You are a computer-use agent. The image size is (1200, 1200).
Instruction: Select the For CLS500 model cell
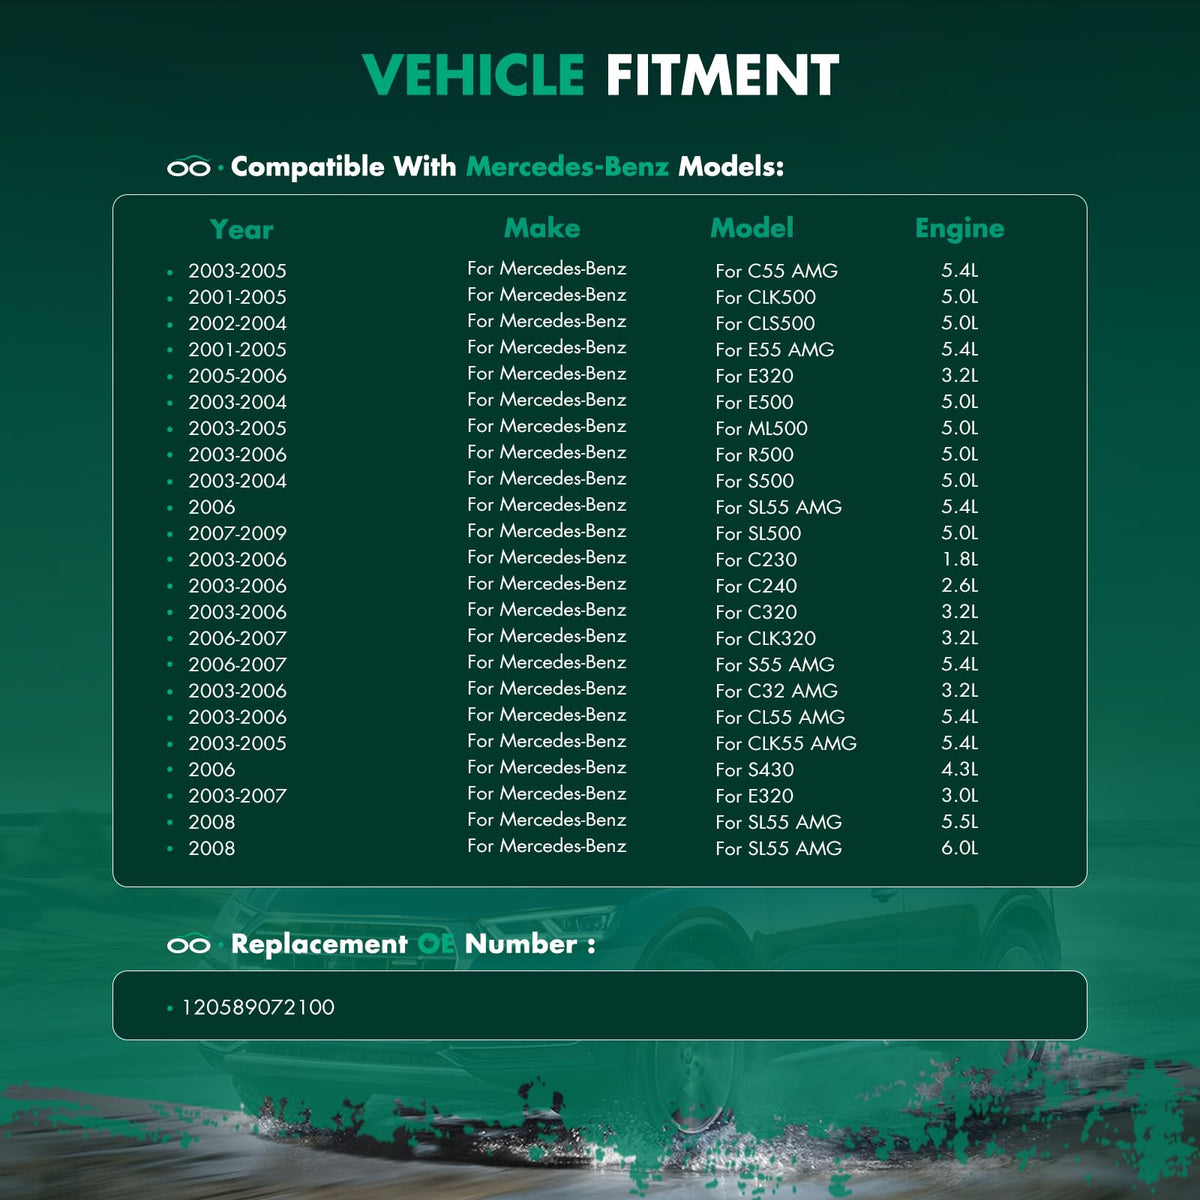pos(765,323)
